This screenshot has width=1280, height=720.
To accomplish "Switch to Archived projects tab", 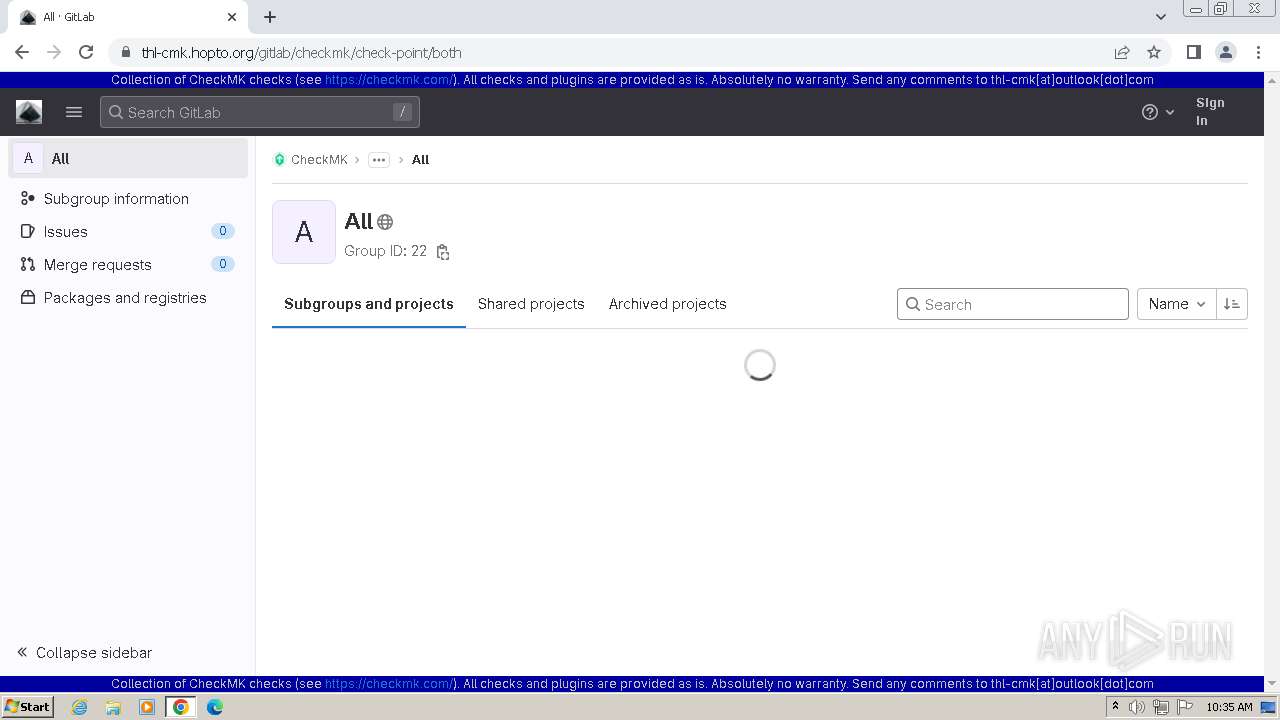I will click(668, 304).
